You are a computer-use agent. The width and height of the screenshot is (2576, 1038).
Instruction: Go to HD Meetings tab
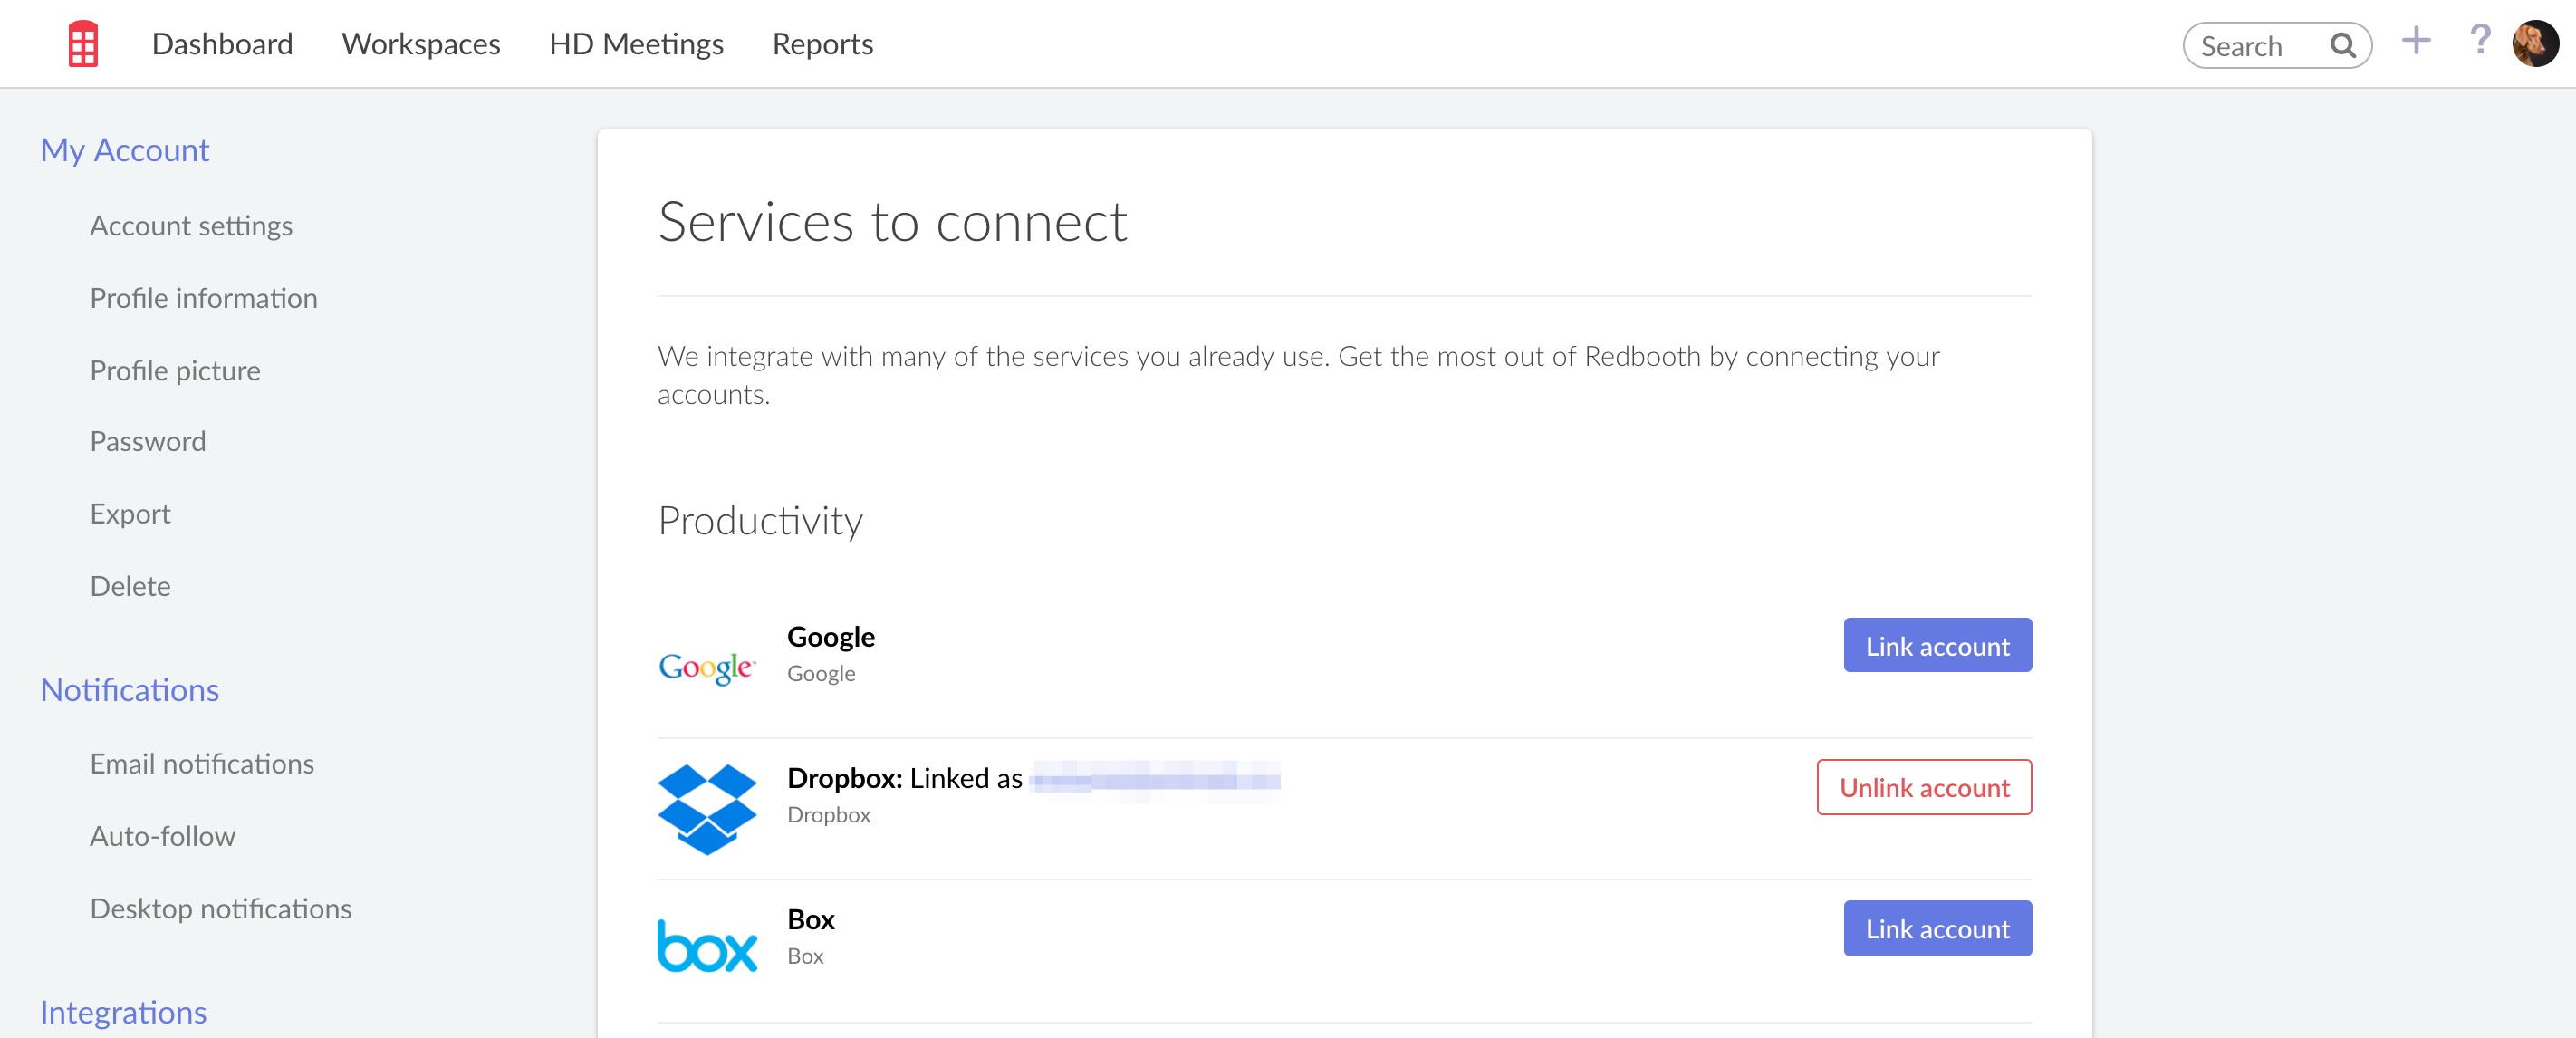tap(636, 44)
